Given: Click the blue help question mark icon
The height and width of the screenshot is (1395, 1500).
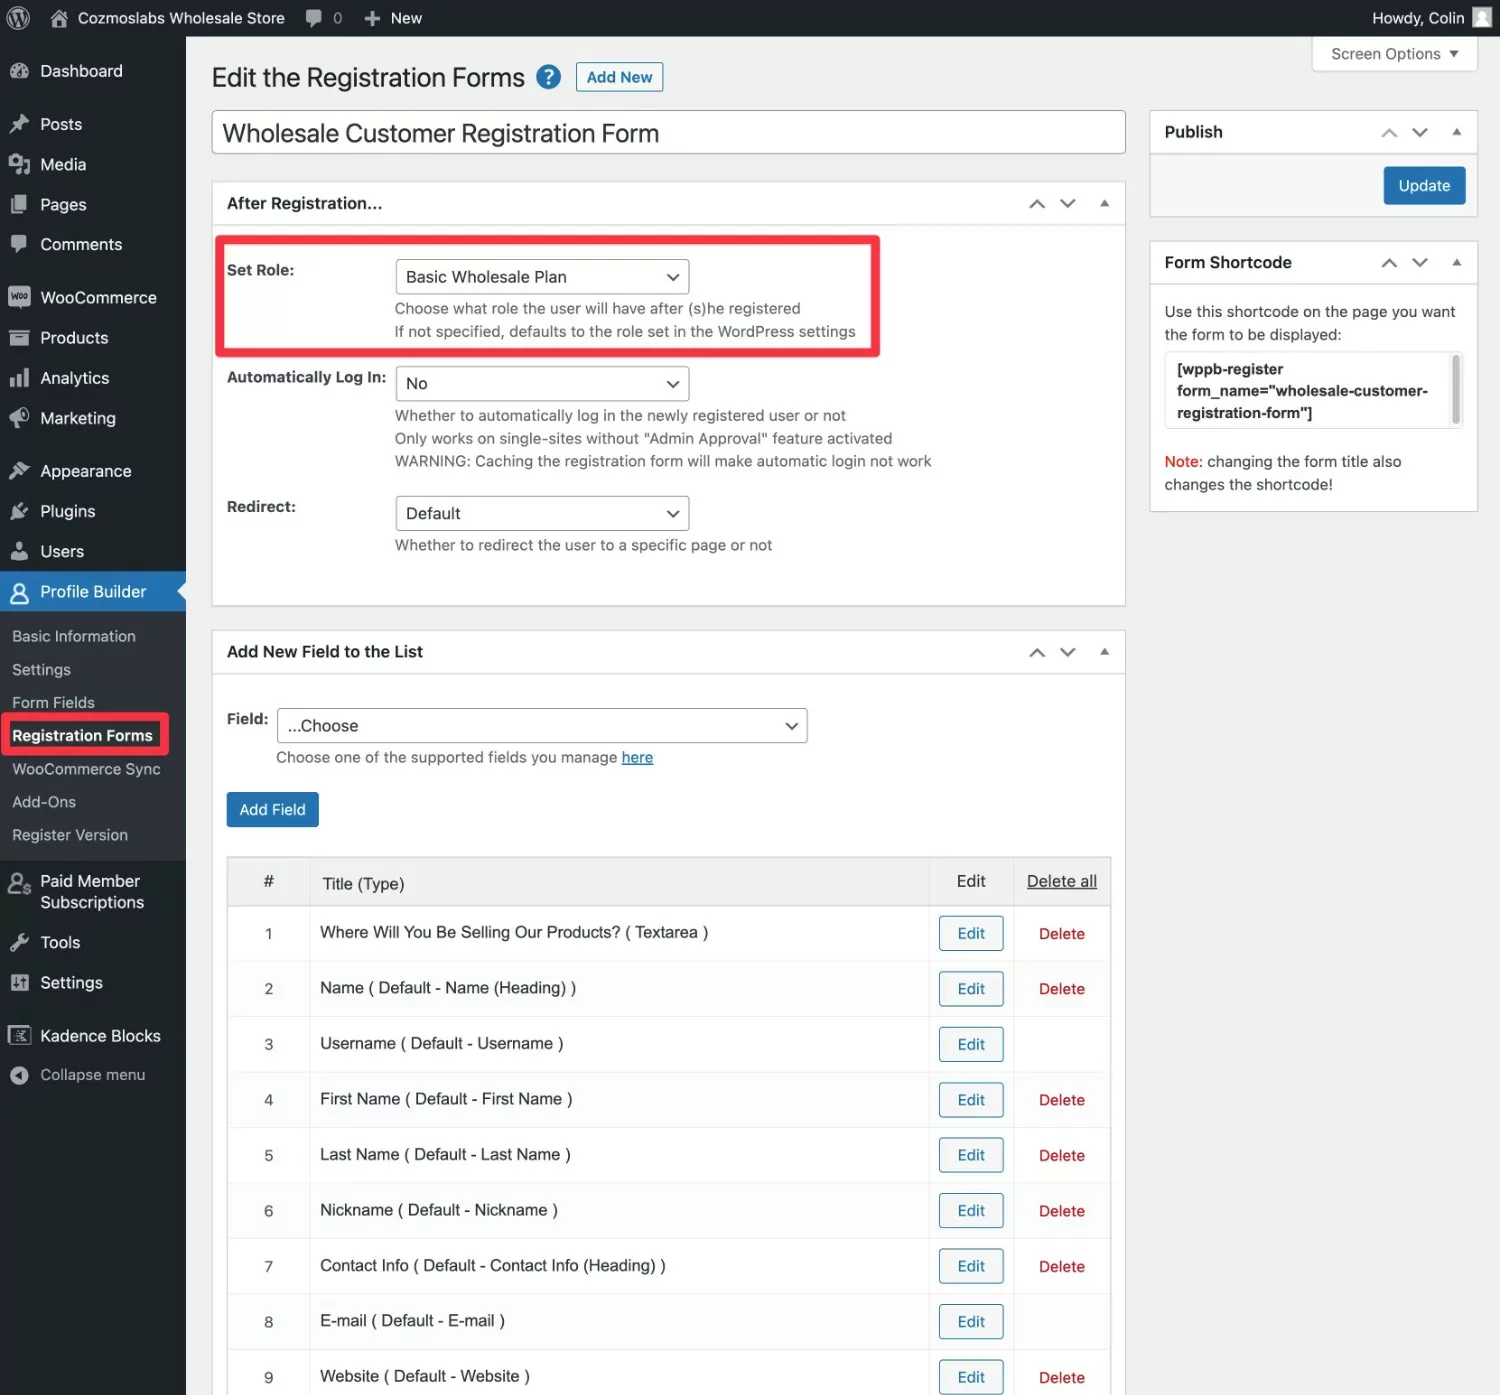Looking at the screenshot, I should (548, 77).
